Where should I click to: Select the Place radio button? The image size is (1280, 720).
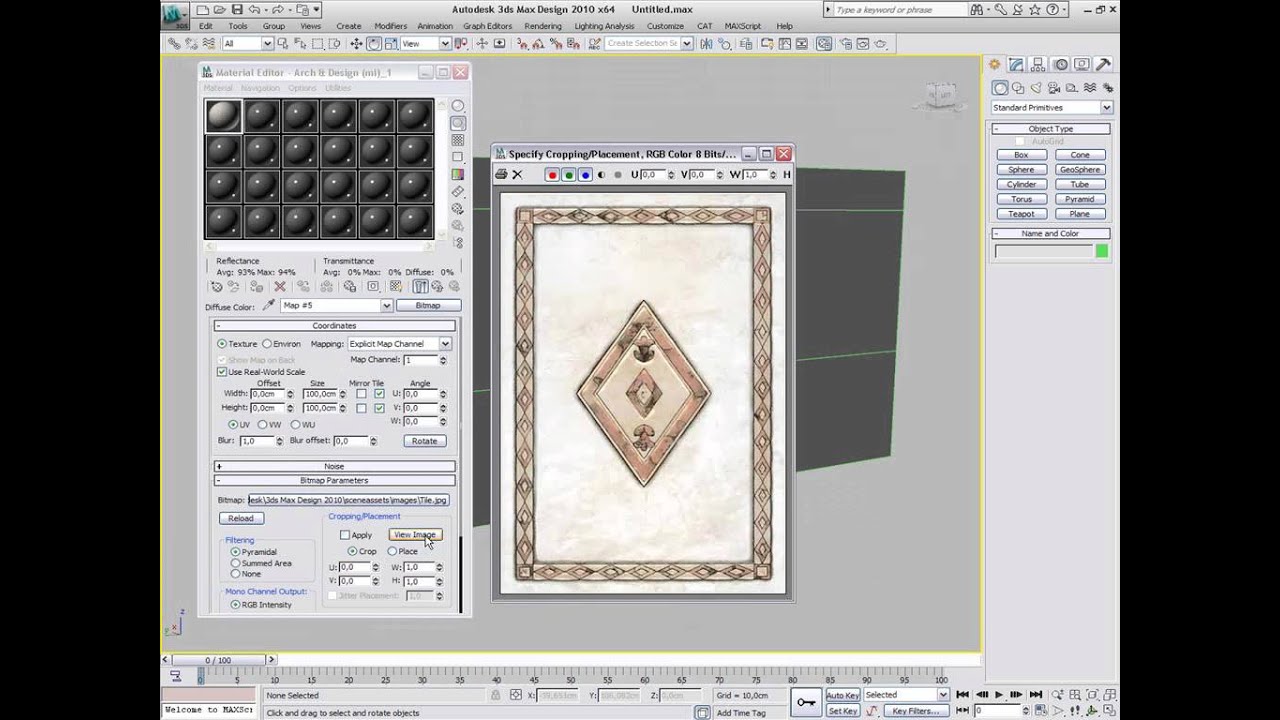tap(392, 551)
